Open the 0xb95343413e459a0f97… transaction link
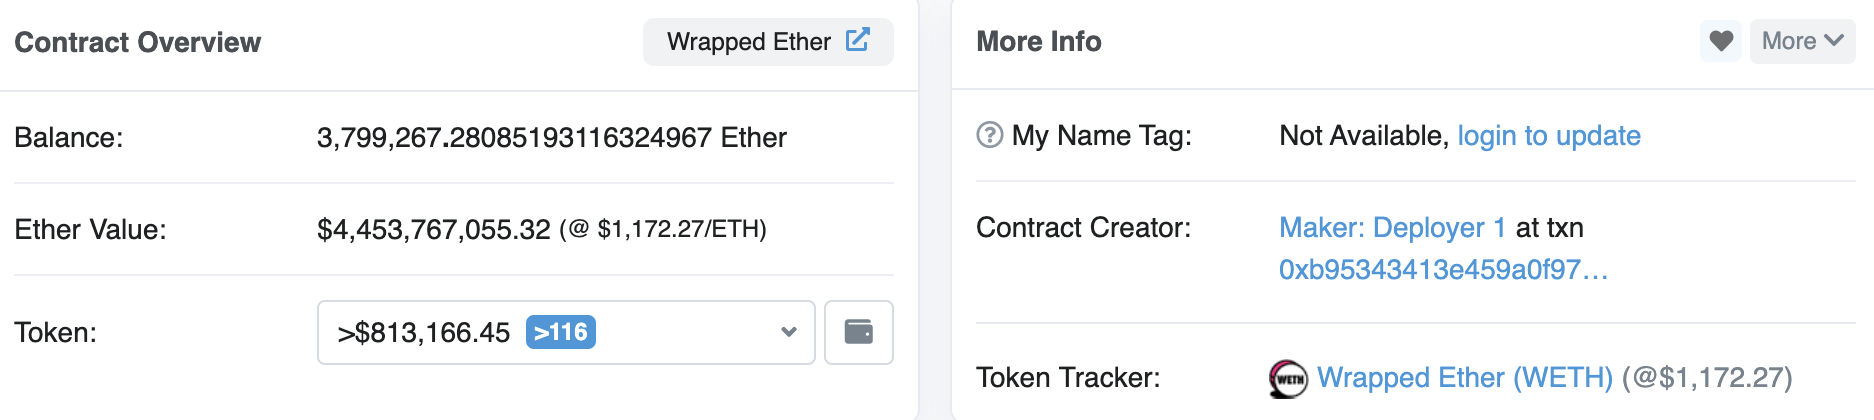 [x=1443, y=270]
